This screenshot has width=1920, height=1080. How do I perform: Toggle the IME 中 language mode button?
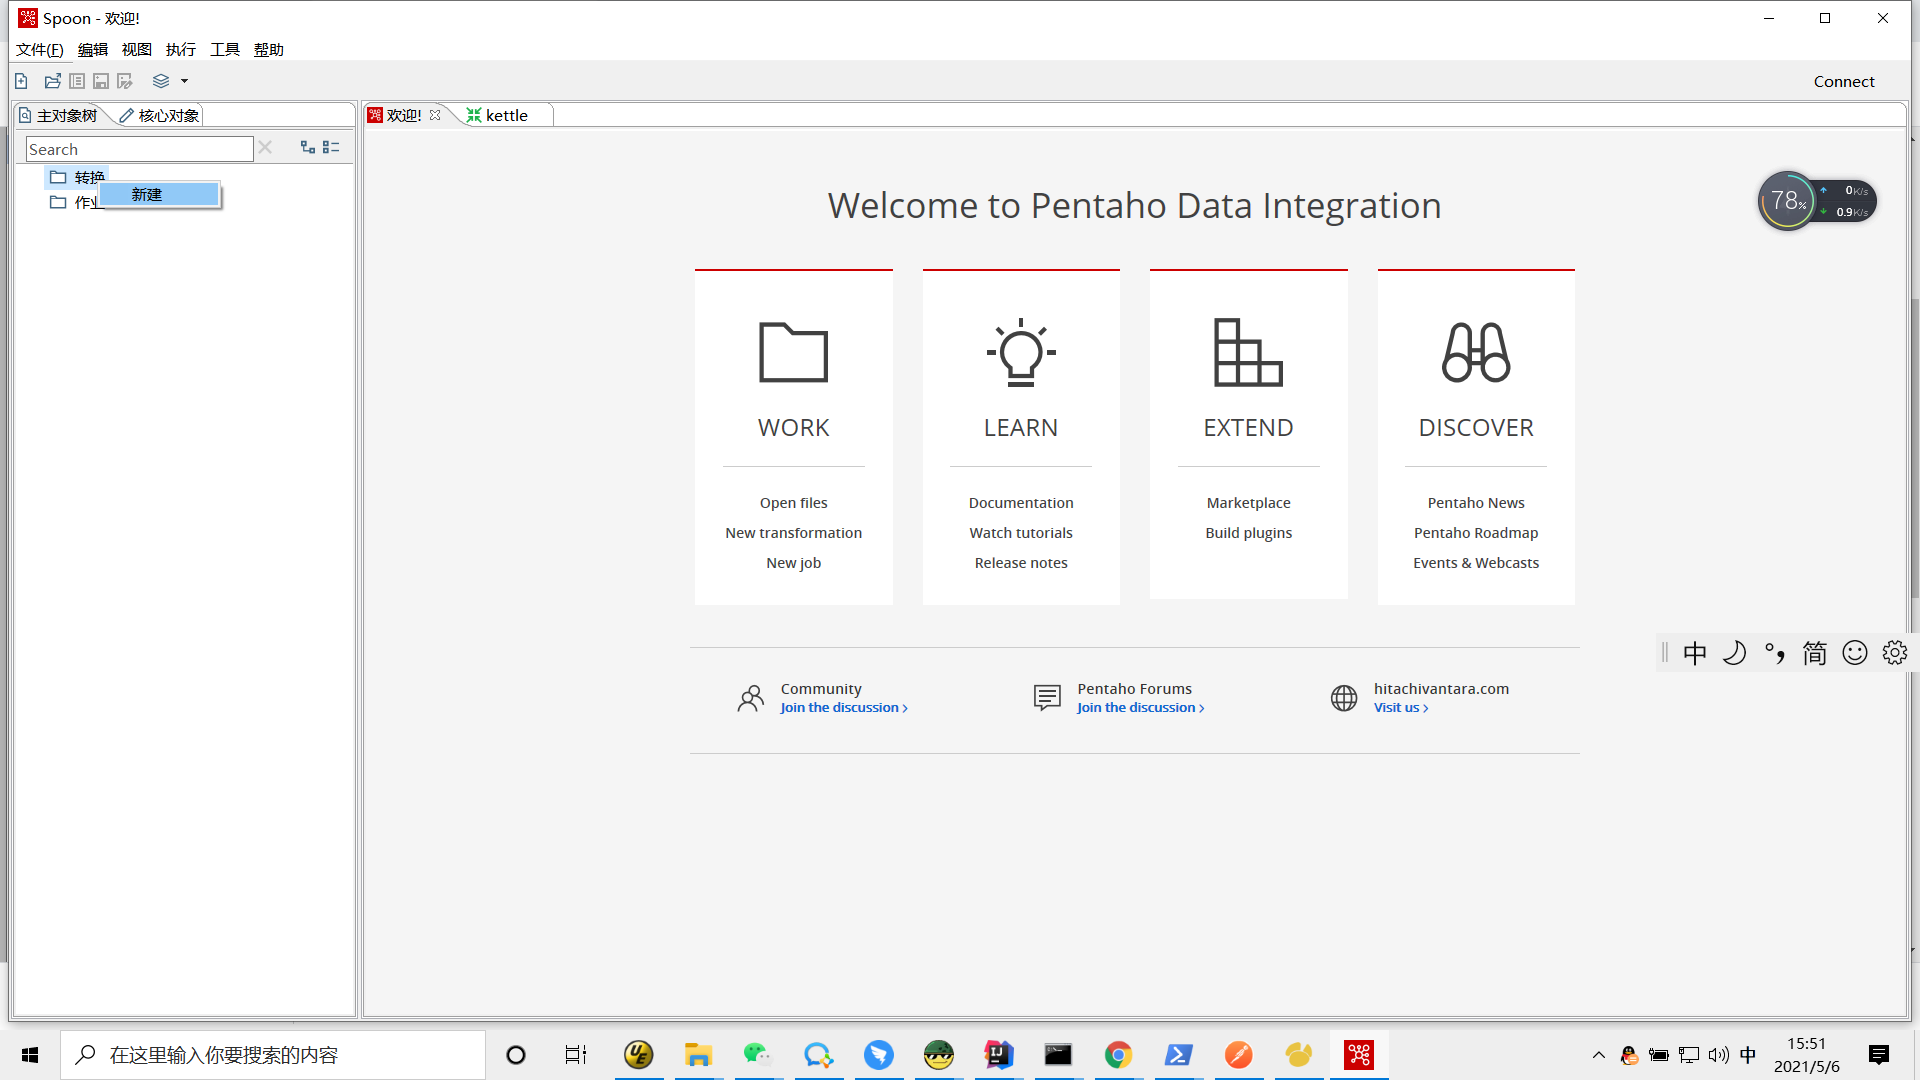pos(1694,653)
